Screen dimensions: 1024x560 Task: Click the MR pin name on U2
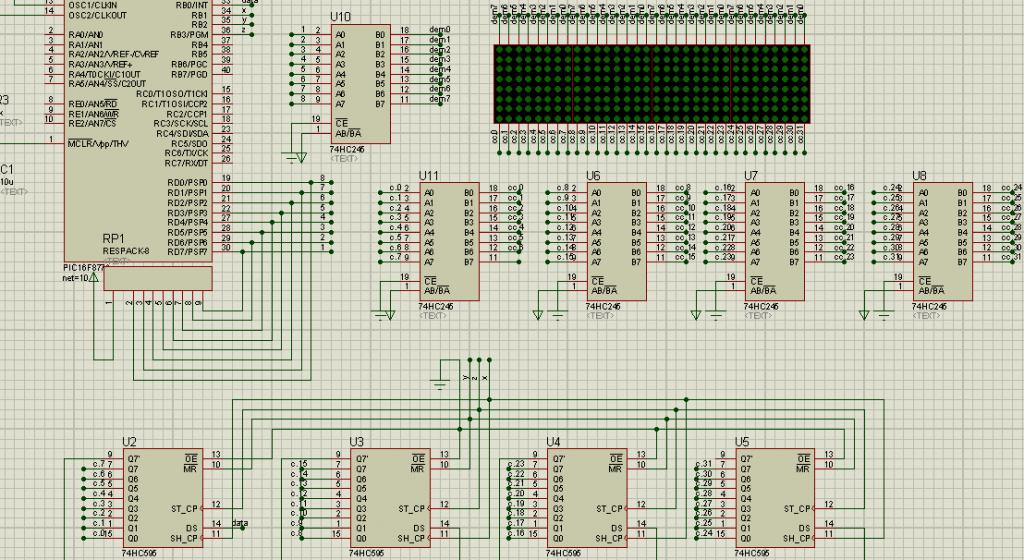click(x=191, y=469)
